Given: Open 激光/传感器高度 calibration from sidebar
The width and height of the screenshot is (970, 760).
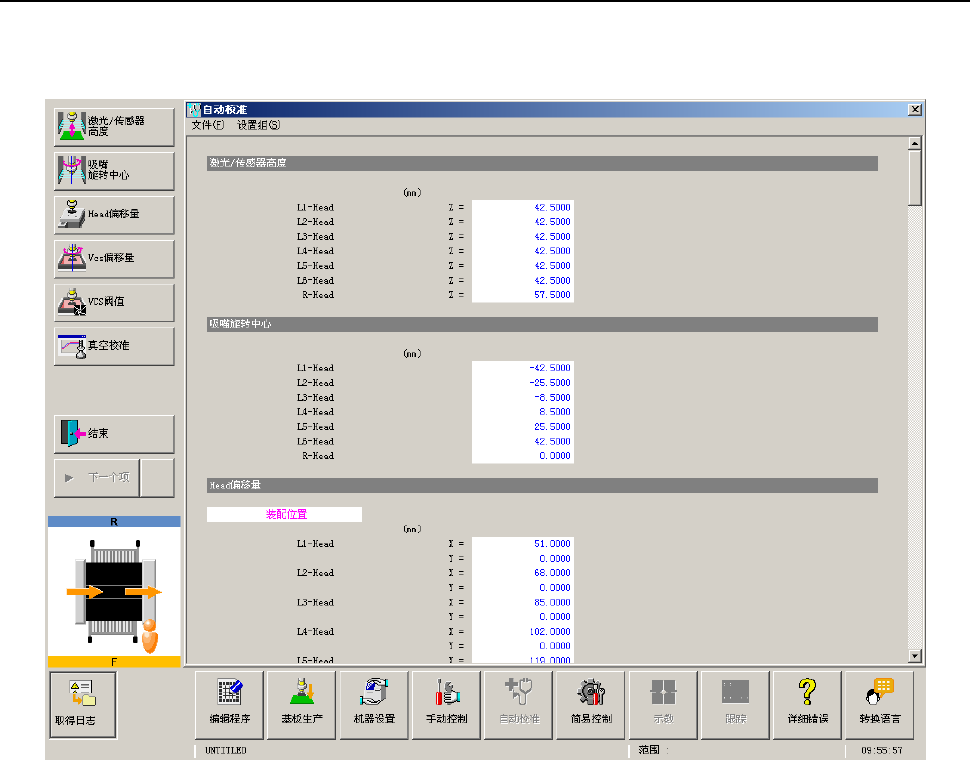Looking at the screenshot, I should [114, 127].
